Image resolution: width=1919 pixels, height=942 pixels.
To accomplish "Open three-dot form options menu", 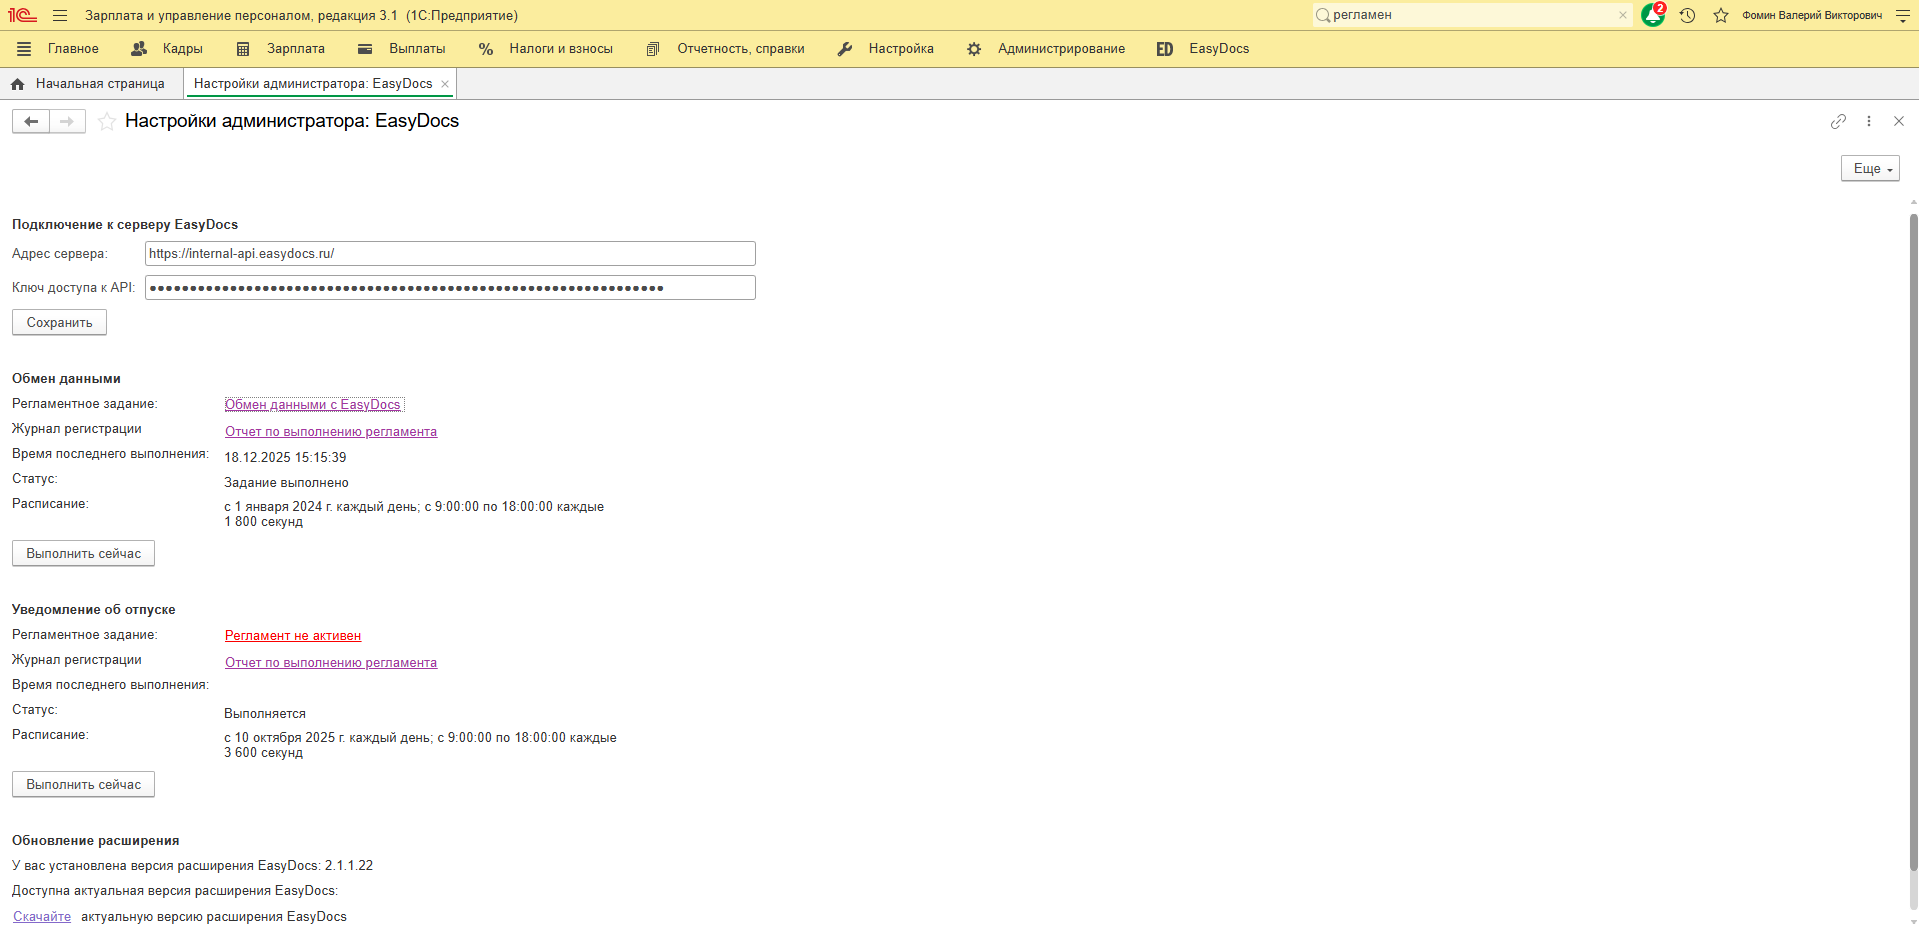I will pos(1868,121).
